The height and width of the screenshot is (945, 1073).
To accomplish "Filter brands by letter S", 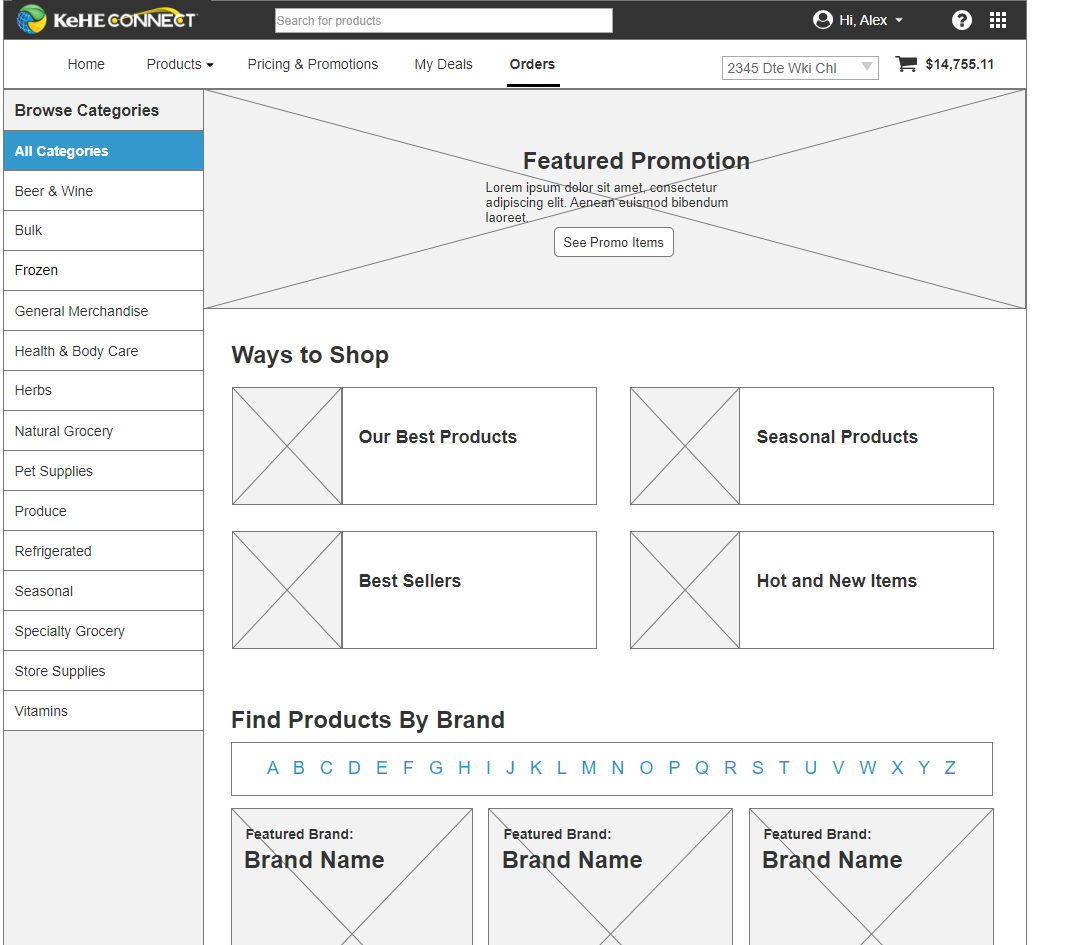I will (758, 768).
